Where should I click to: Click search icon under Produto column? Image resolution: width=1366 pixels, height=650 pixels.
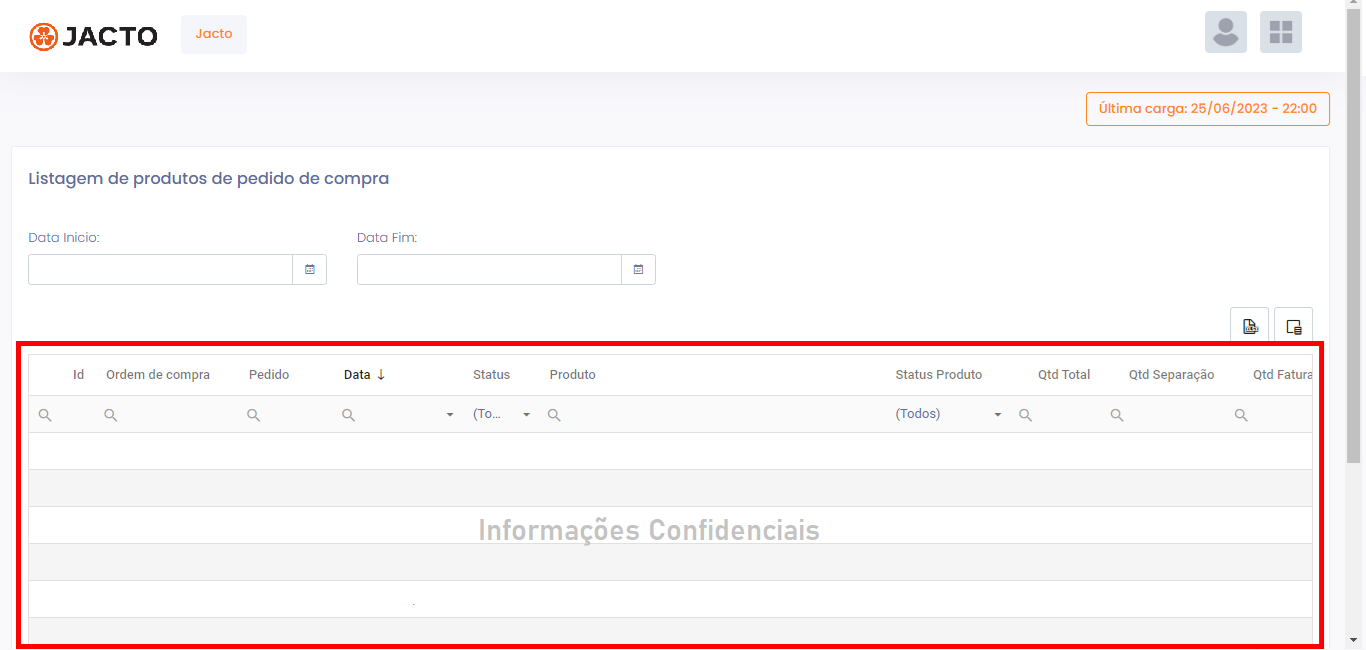tap(554, 415)
